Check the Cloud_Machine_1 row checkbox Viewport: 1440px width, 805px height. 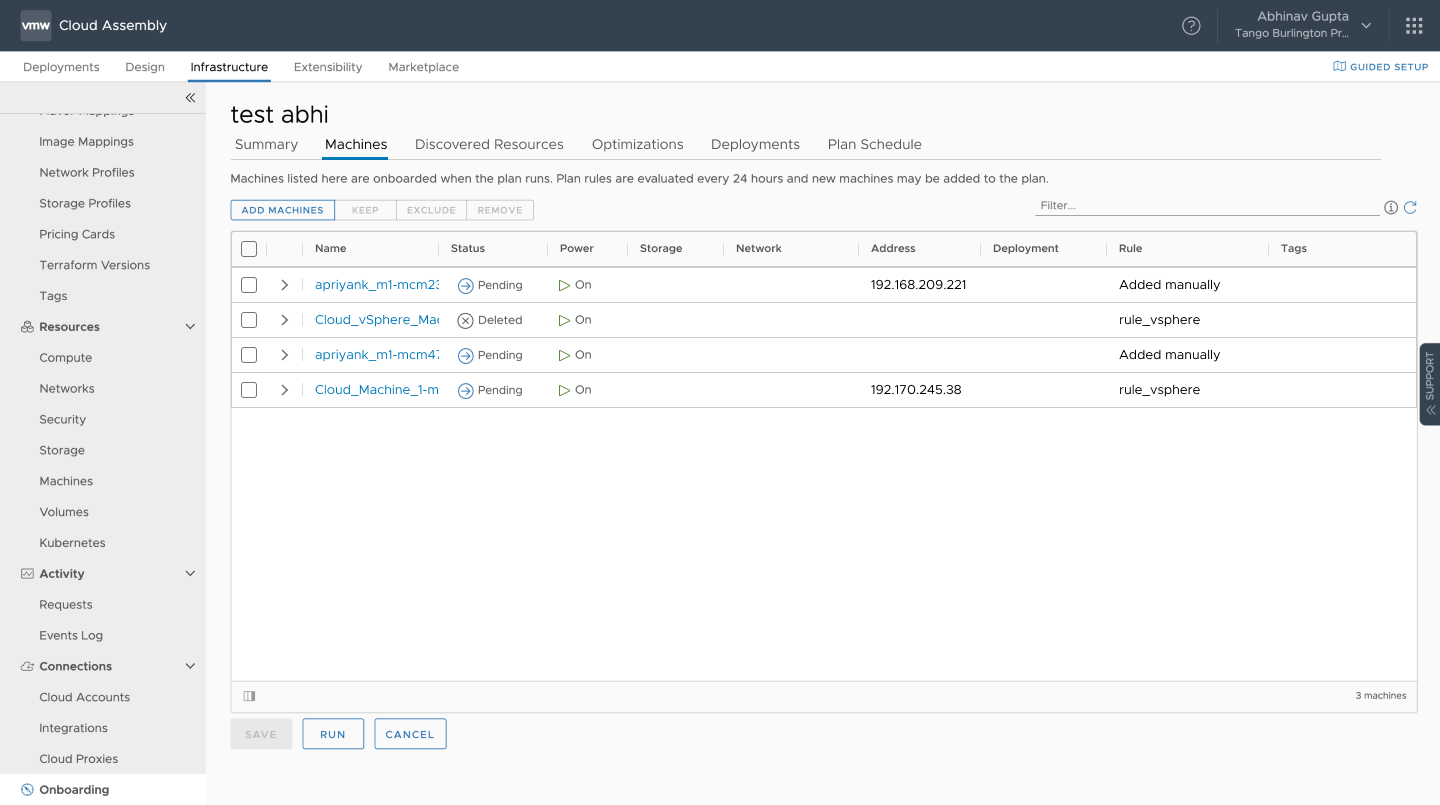[x=249, y=390]
